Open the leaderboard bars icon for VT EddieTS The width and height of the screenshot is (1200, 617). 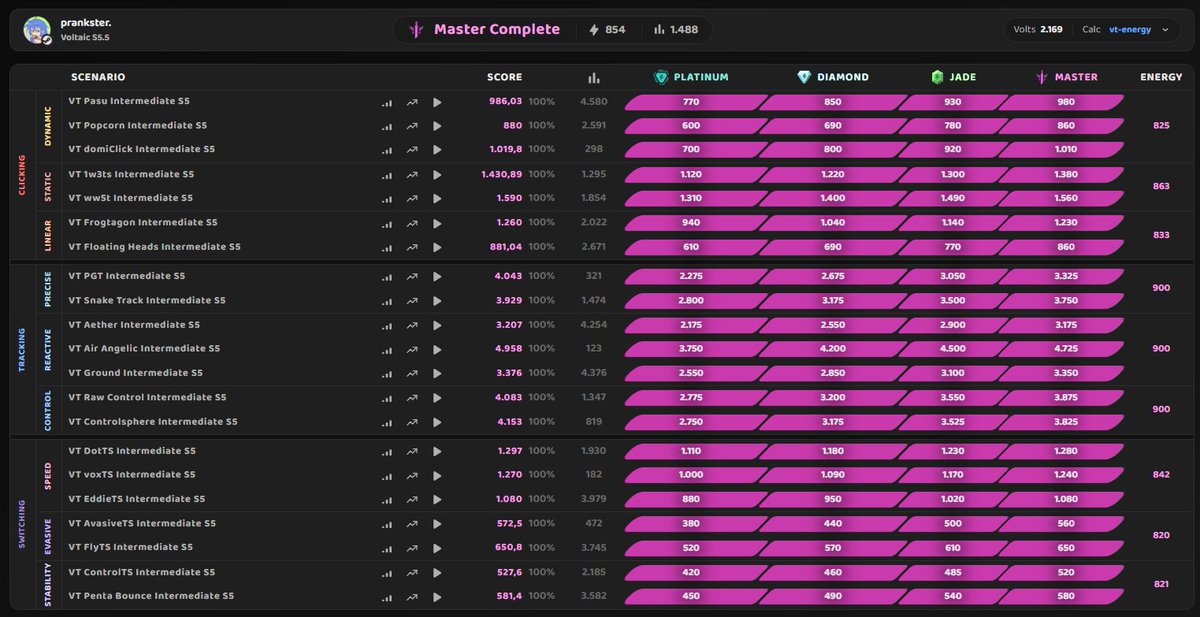click(x=387, y=499)
